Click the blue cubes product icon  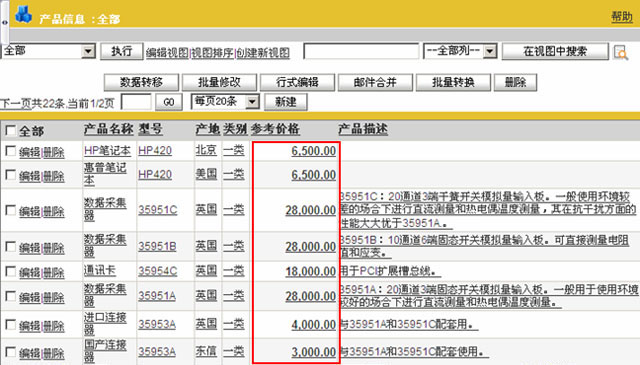click(24, 15)
